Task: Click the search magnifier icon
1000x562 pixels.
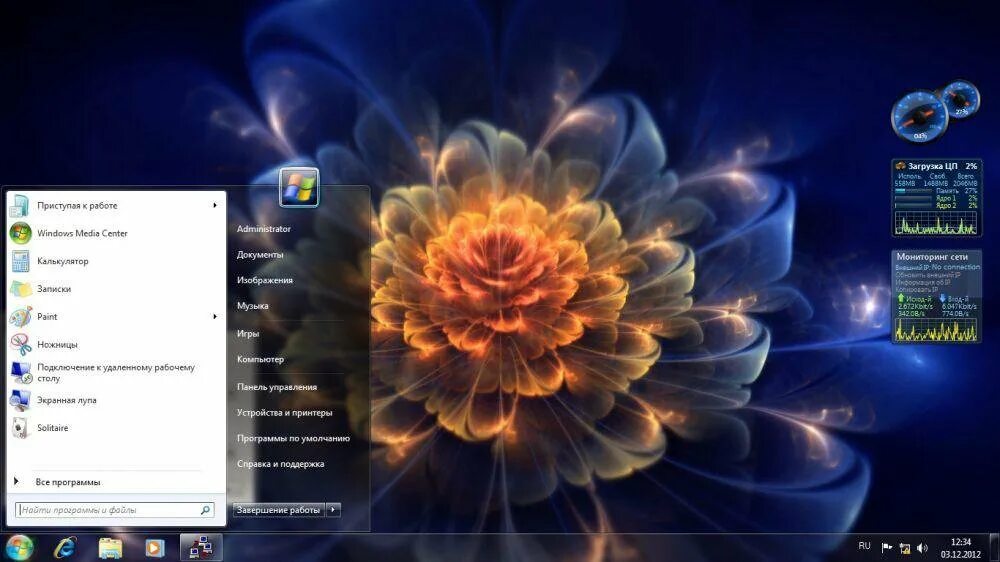Action: click(205, 510)
